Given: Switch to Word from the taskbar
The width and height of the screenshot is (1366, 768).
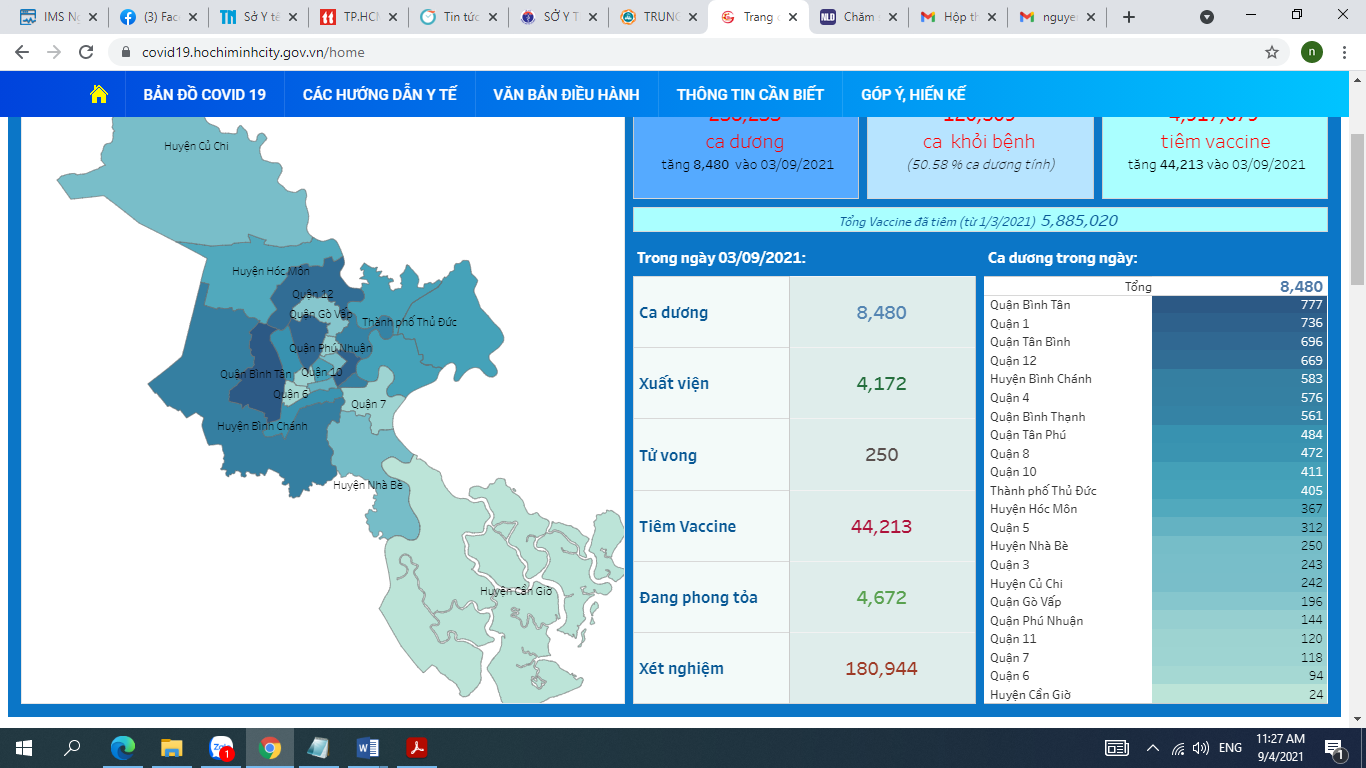Looking at the screenshot, I should pyautogui.click(x=367, y=748).
